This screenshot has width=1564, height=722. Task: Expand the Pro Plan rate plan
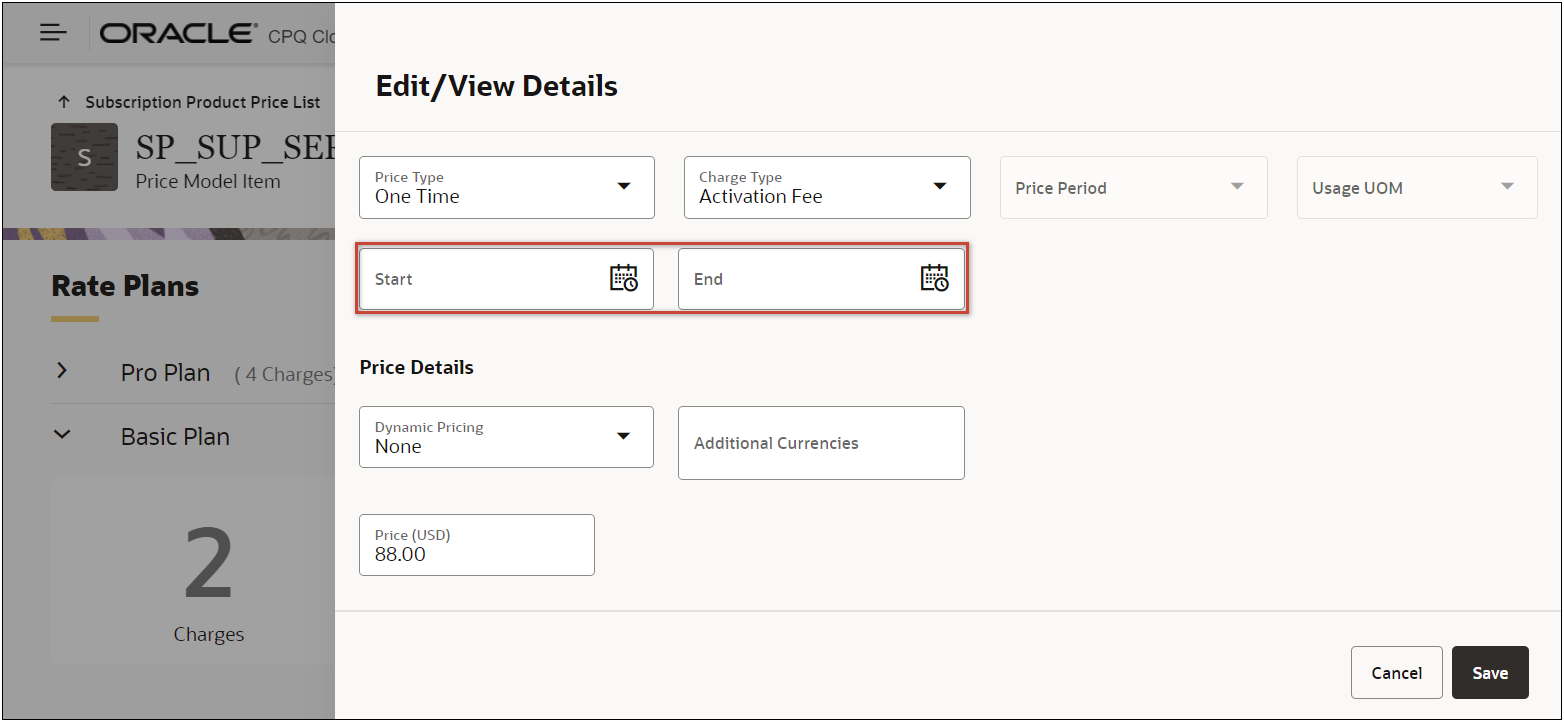[x=62, y=371]
